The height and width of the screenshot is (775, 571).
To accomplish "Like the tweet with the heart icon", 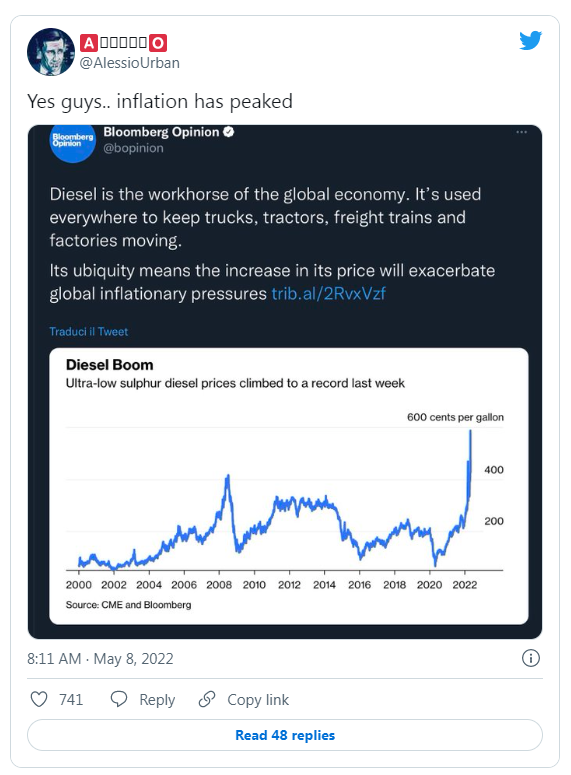I will [39, 699].
